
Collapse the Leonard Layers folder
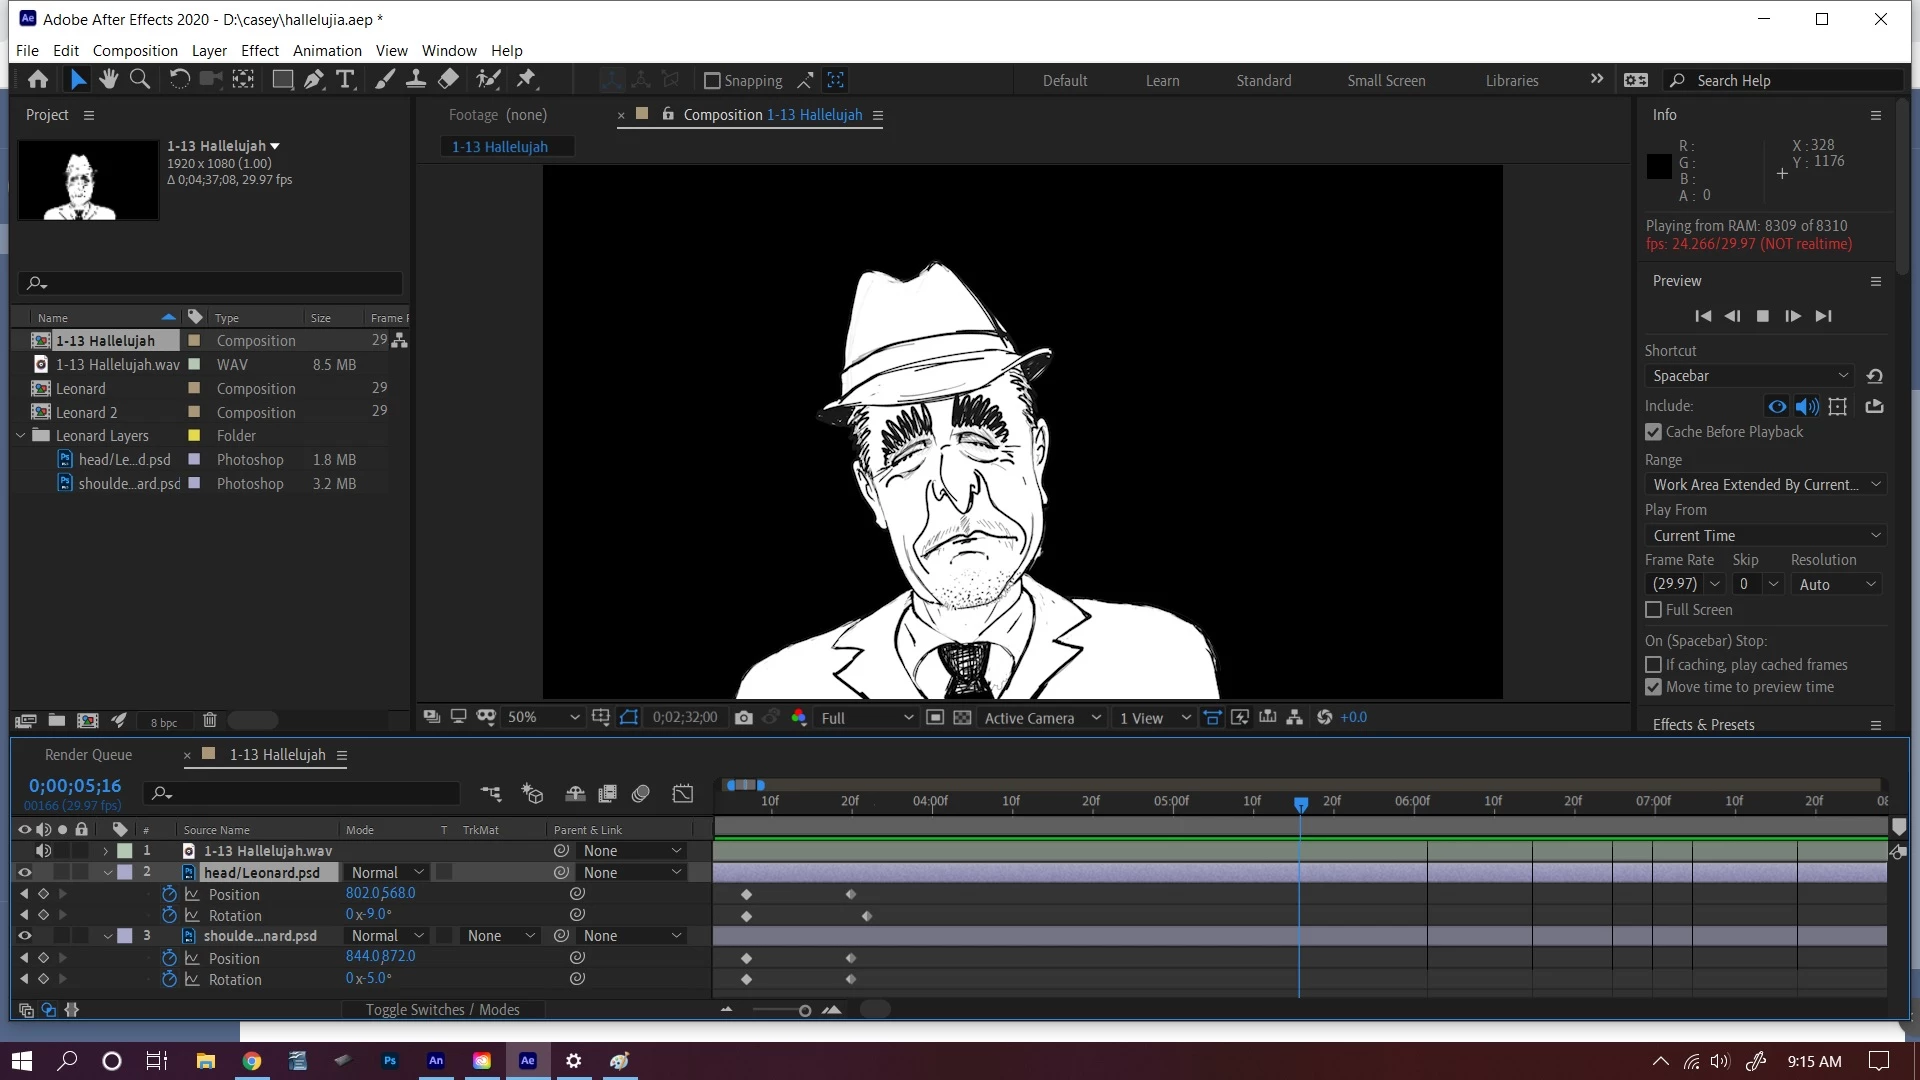coord(21,436)
